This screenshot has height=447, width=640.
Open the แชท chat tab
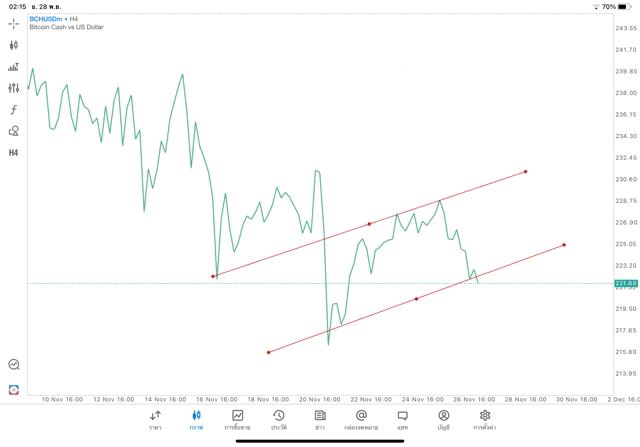coord(402,419)
